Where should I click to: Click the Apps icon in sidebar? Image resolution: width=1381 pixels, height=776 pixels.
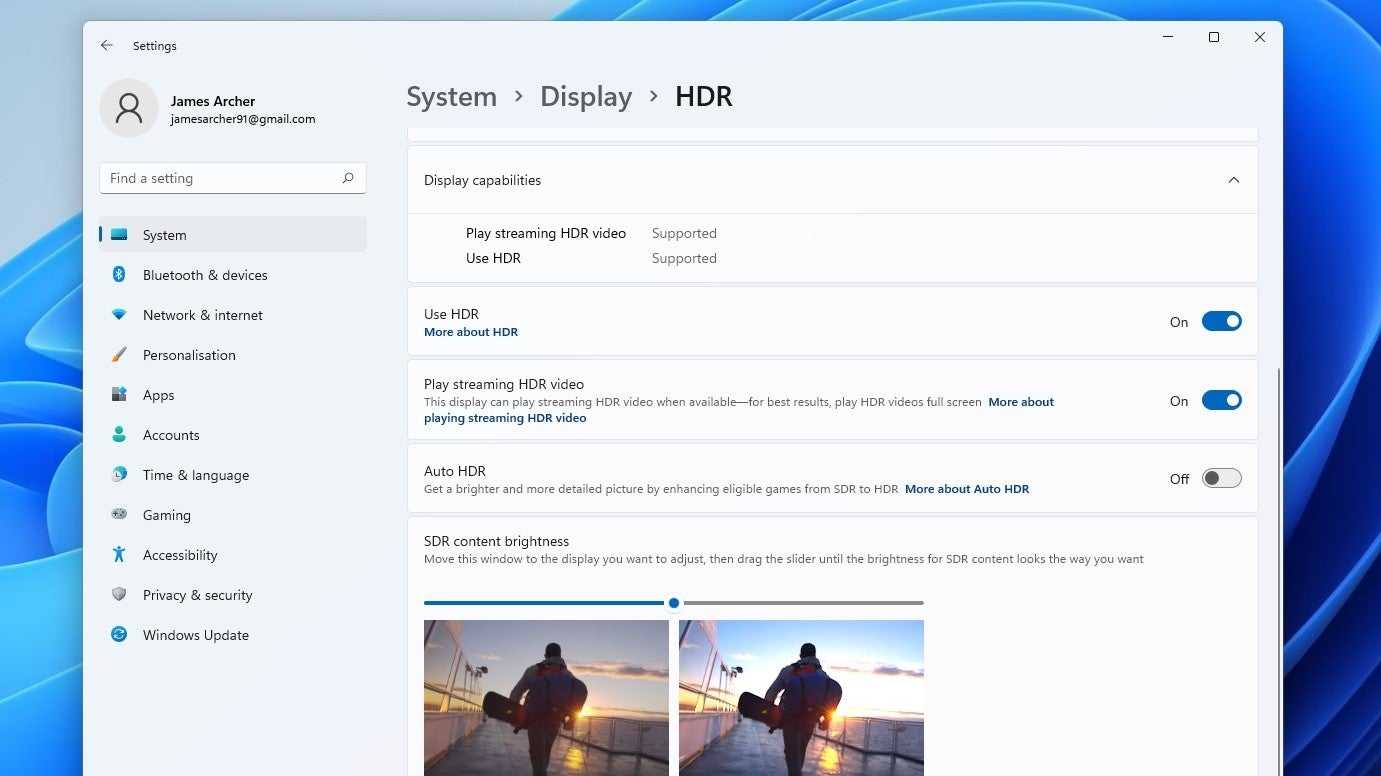(x=119, y=395)
